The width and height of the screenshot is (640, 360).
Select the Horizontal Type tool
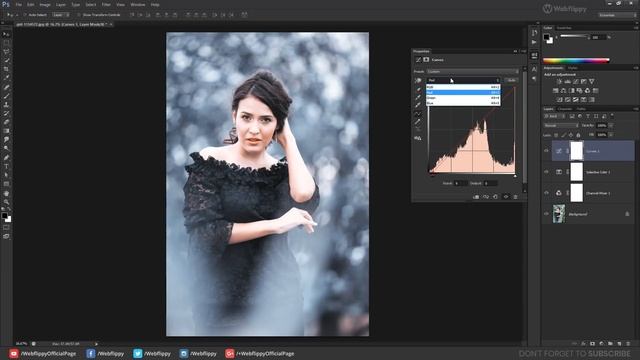pyautogui.click(x=6, y=166)
